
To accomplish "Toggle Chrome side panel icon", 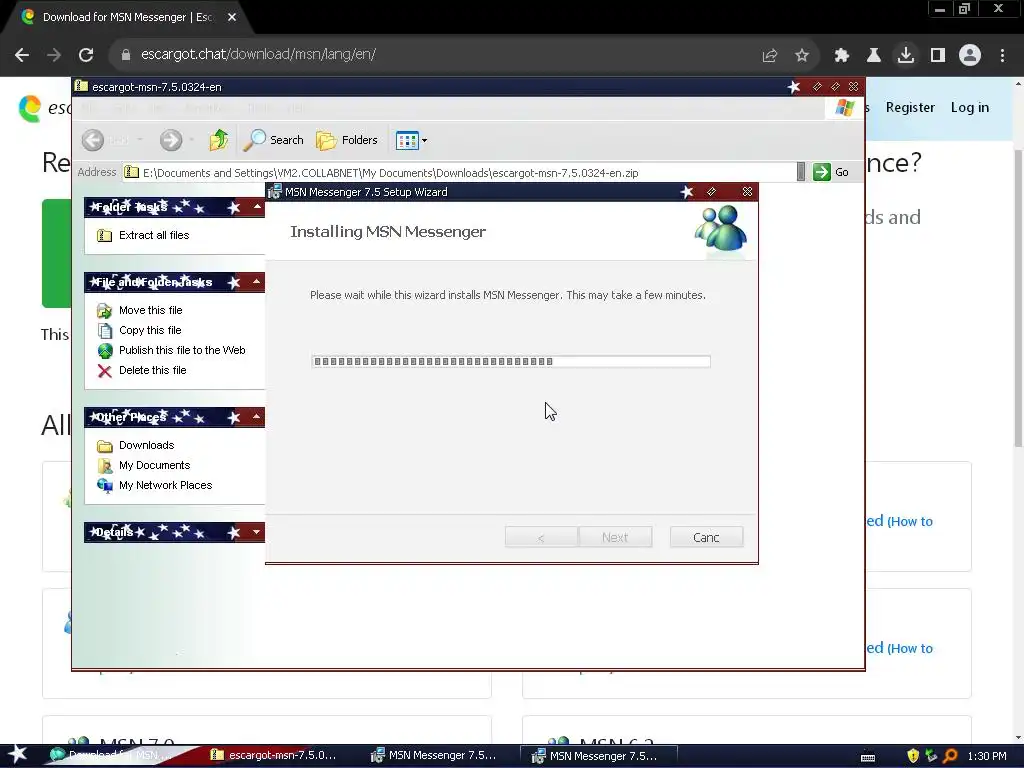I will 938,56.
